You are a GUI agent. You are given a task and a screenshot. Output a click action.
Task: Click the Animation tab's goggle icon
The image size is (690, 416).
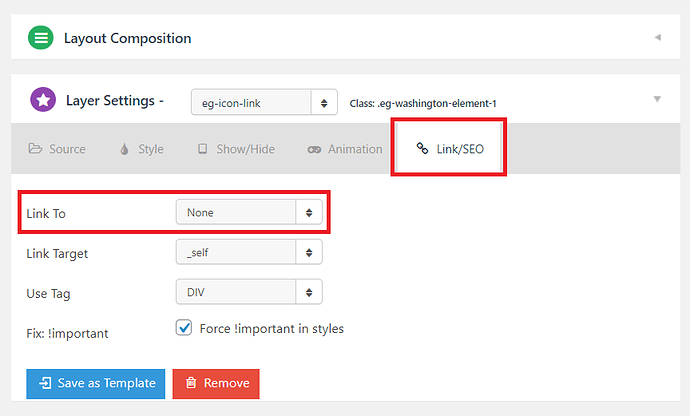coord(314,150)
